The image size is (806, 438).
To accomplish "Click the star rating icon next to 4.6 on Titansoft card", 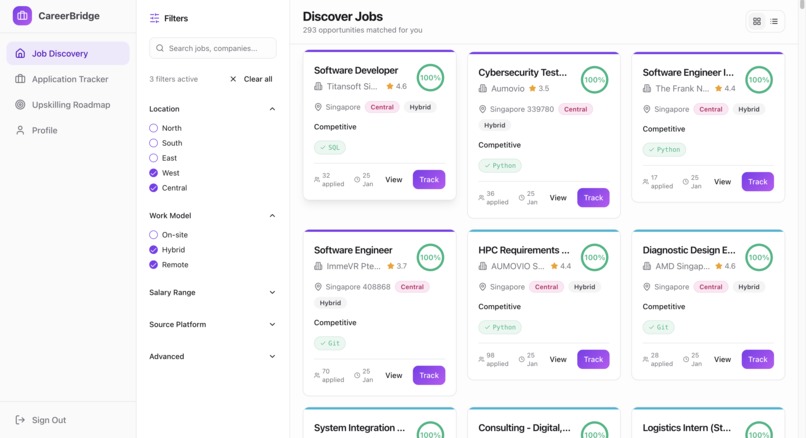I will 390,86.
